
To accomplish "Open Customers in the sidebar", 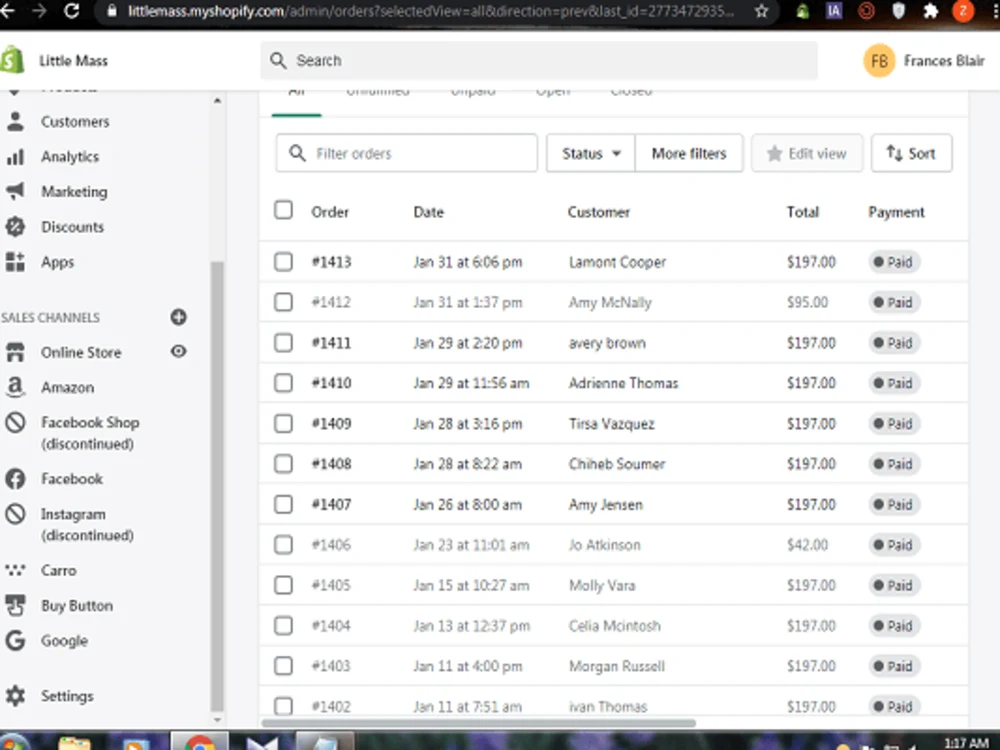I will point(75,121).
